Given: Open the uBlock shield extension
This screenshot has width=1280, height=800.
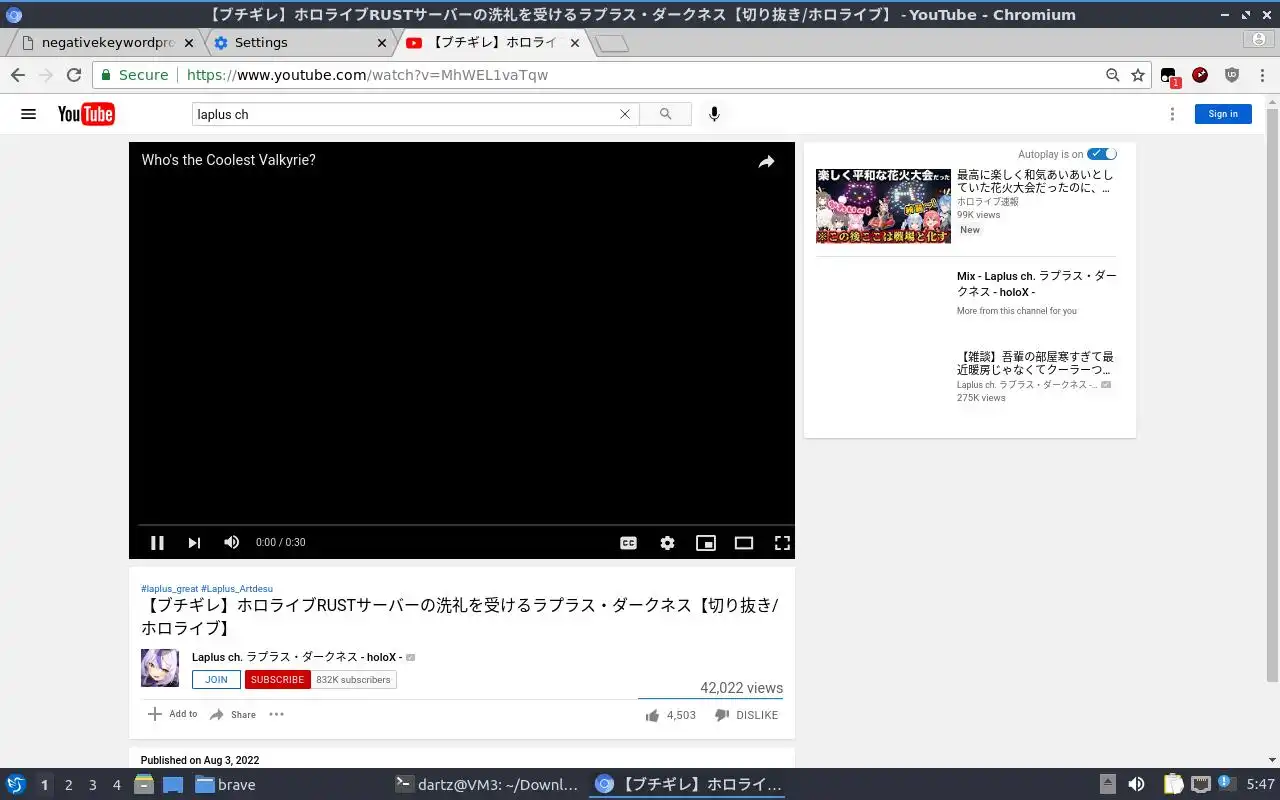Looking at the screenshot, I should click(1232, 75).
